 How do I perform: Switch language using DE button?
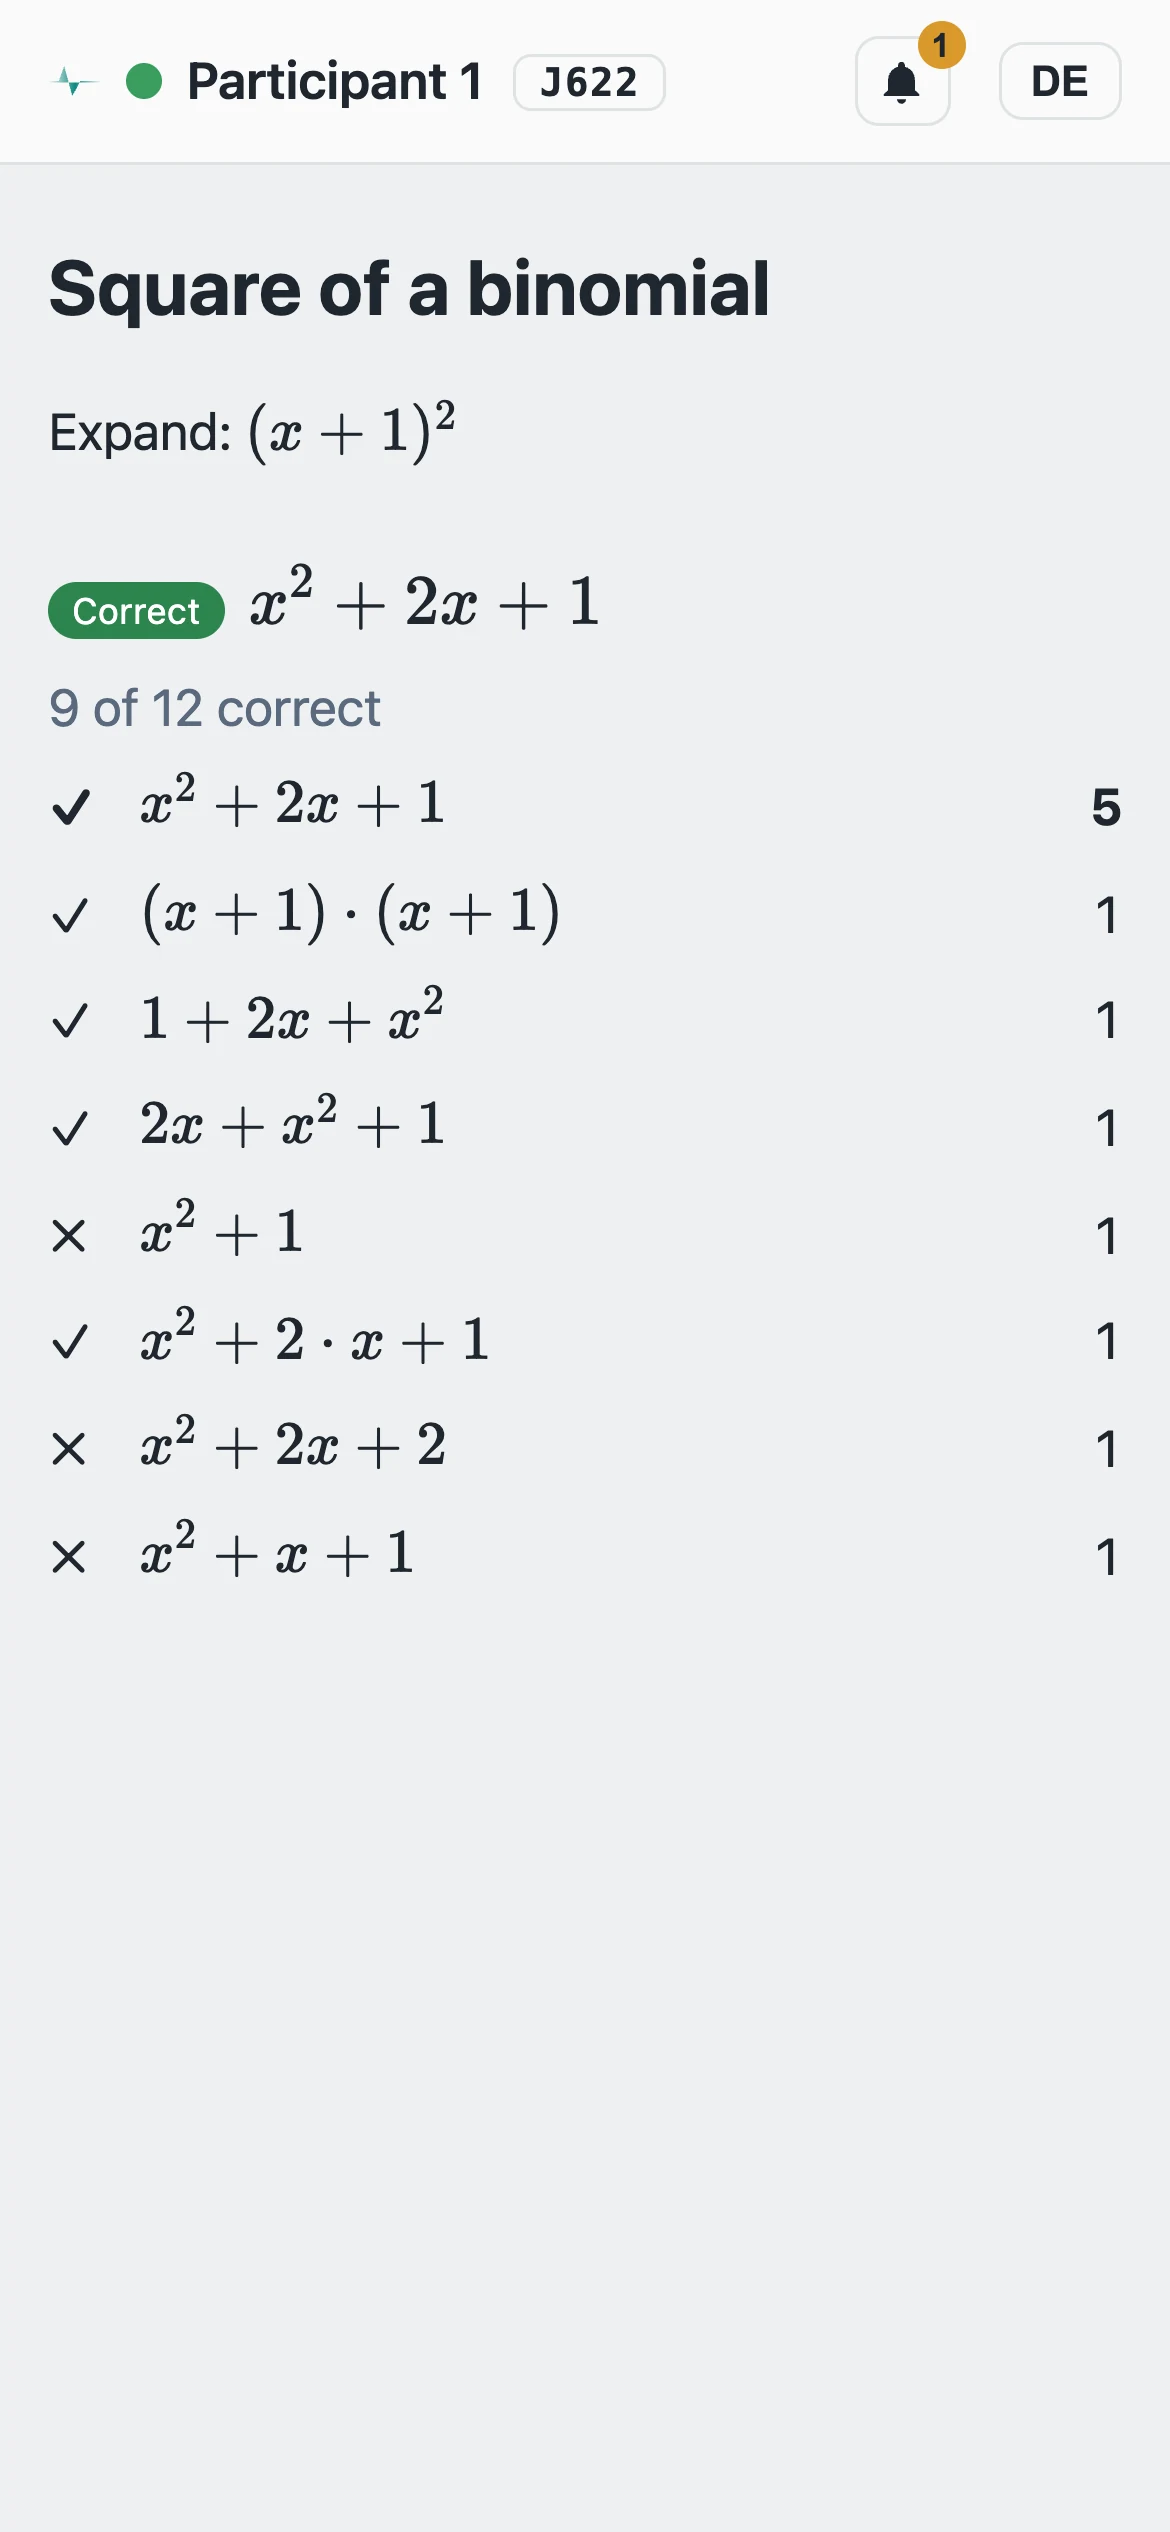pyautogui.click(x=1060, y=81)
